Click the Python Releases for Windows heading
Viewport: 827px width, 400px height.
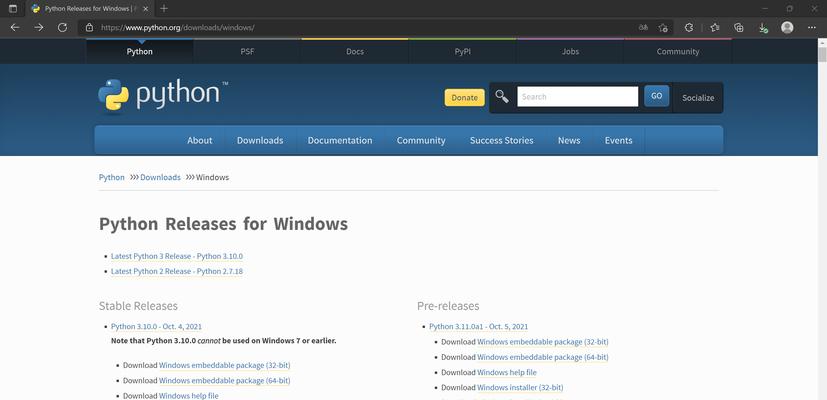click(x=223, y=224)
